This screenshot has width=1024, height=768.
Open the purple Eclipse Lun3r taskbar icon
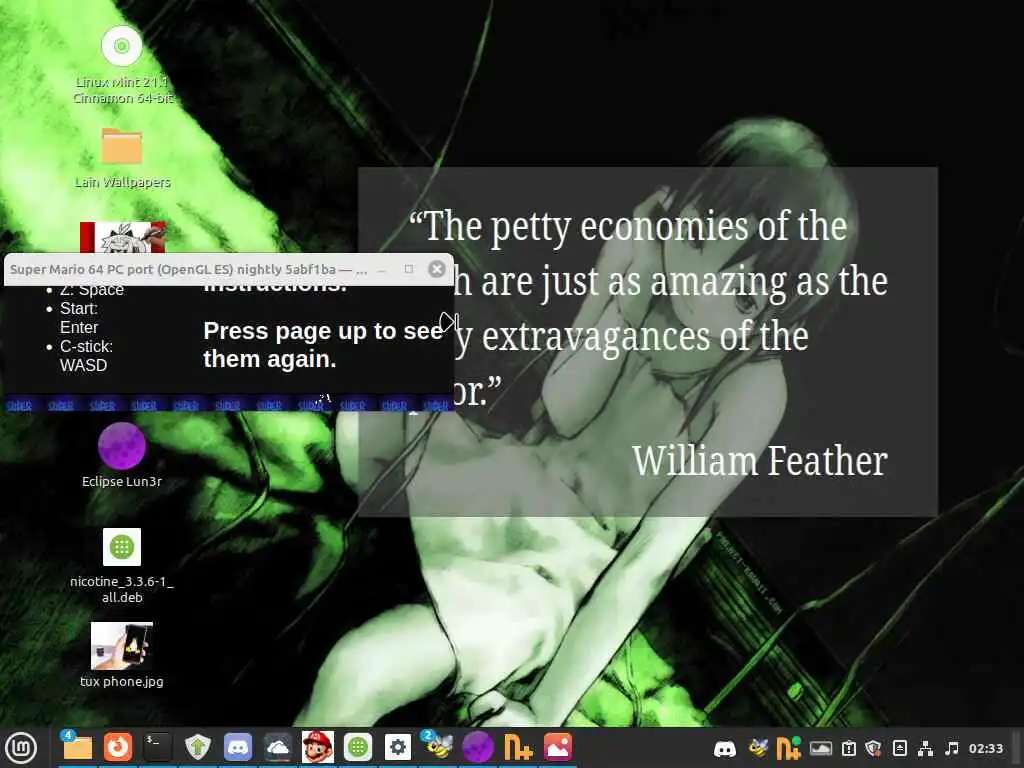[x=478, y=747]
